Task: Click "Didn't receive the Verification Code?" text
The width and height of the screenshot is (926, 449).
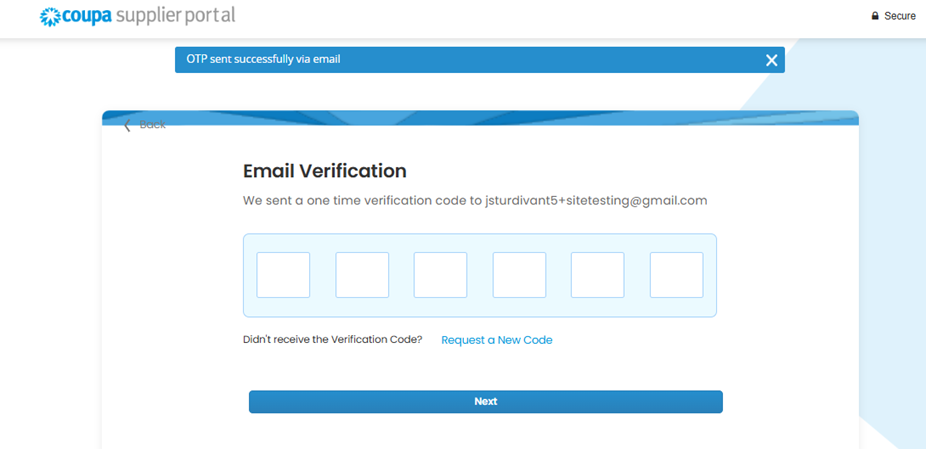Action: click(x=332, y=340)
